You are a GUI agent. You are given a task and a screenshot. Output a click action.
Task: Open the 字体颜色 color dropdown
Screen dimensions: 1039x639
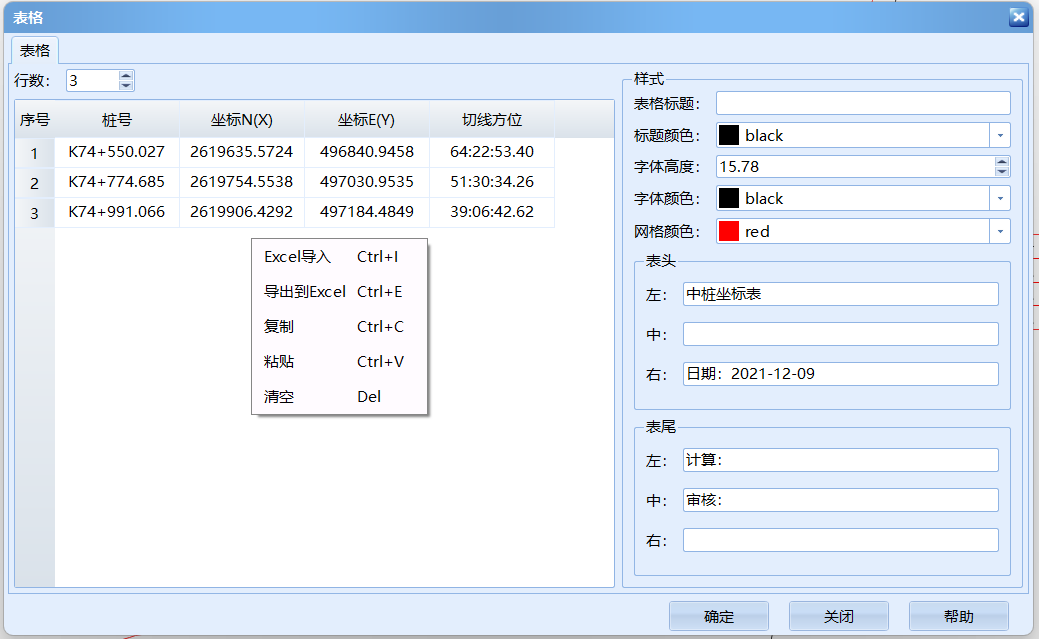(1001, 198)
